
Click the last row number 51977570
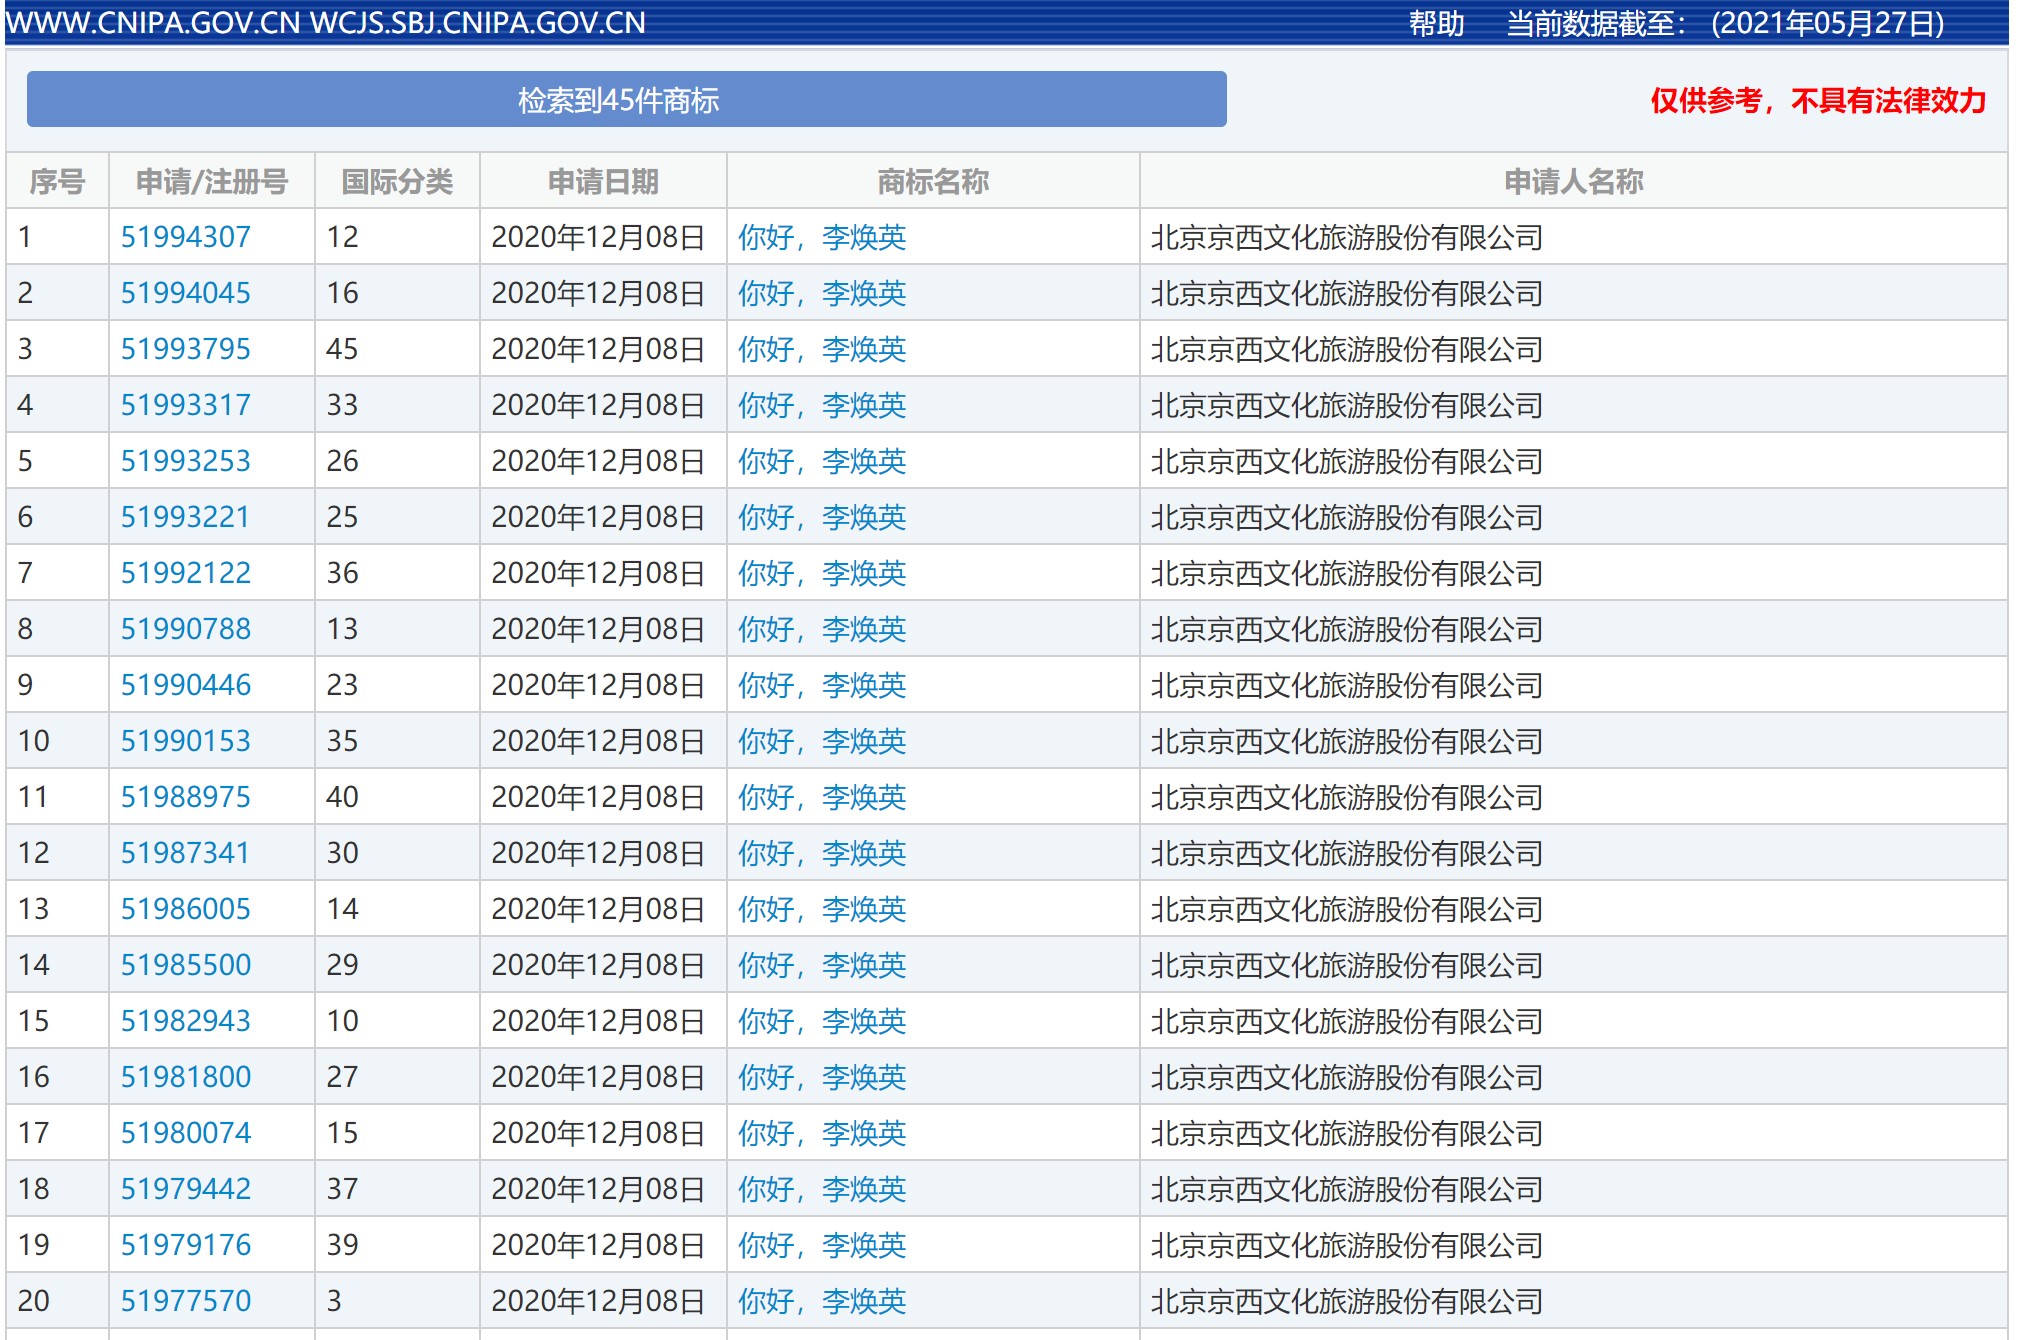tap(185, 1301)
